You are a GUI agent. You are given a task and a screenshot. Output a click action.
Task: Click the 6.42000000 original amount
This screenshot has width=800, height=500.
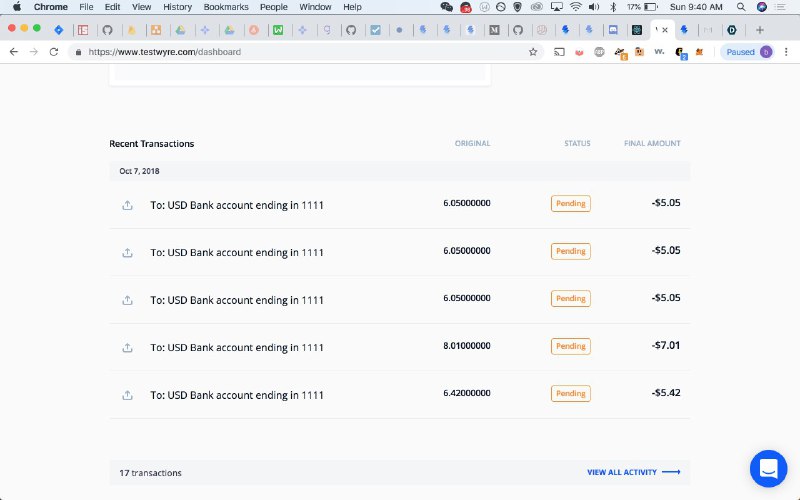pyautogui.click(x=467, y=393)
